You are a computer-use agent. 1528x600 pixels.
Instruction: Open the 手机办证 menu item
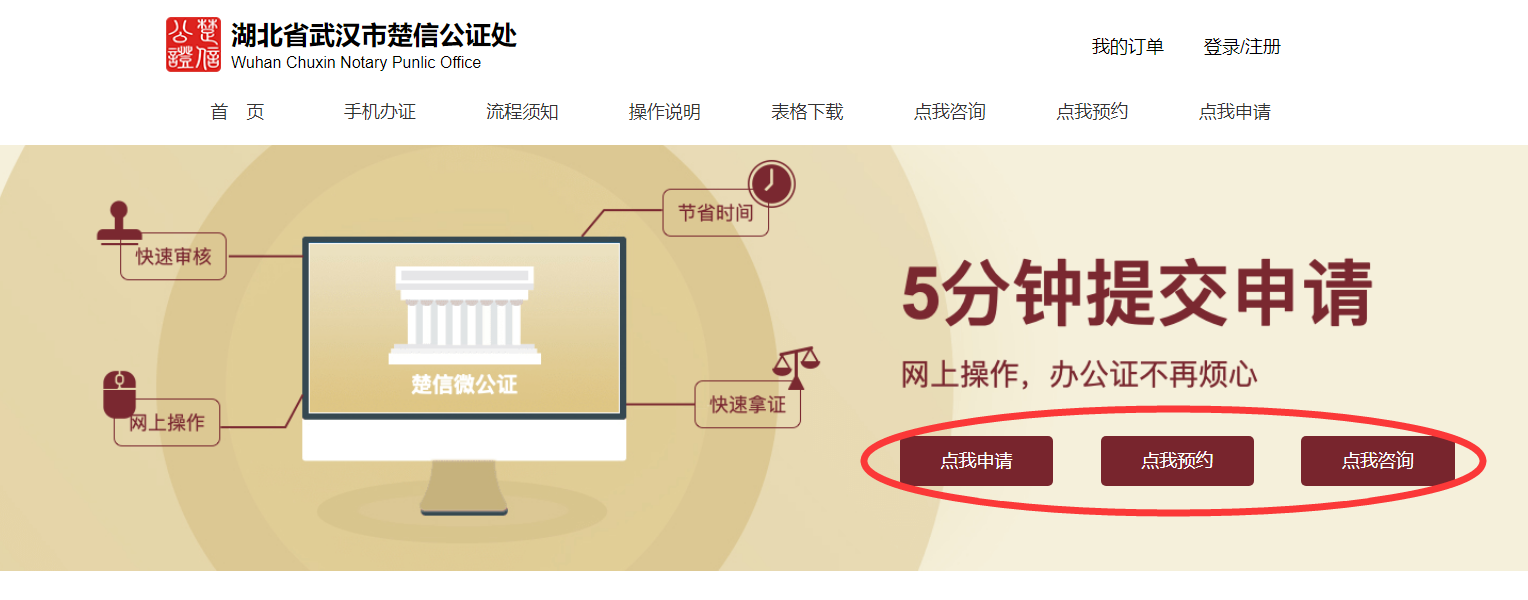(380, 112)
